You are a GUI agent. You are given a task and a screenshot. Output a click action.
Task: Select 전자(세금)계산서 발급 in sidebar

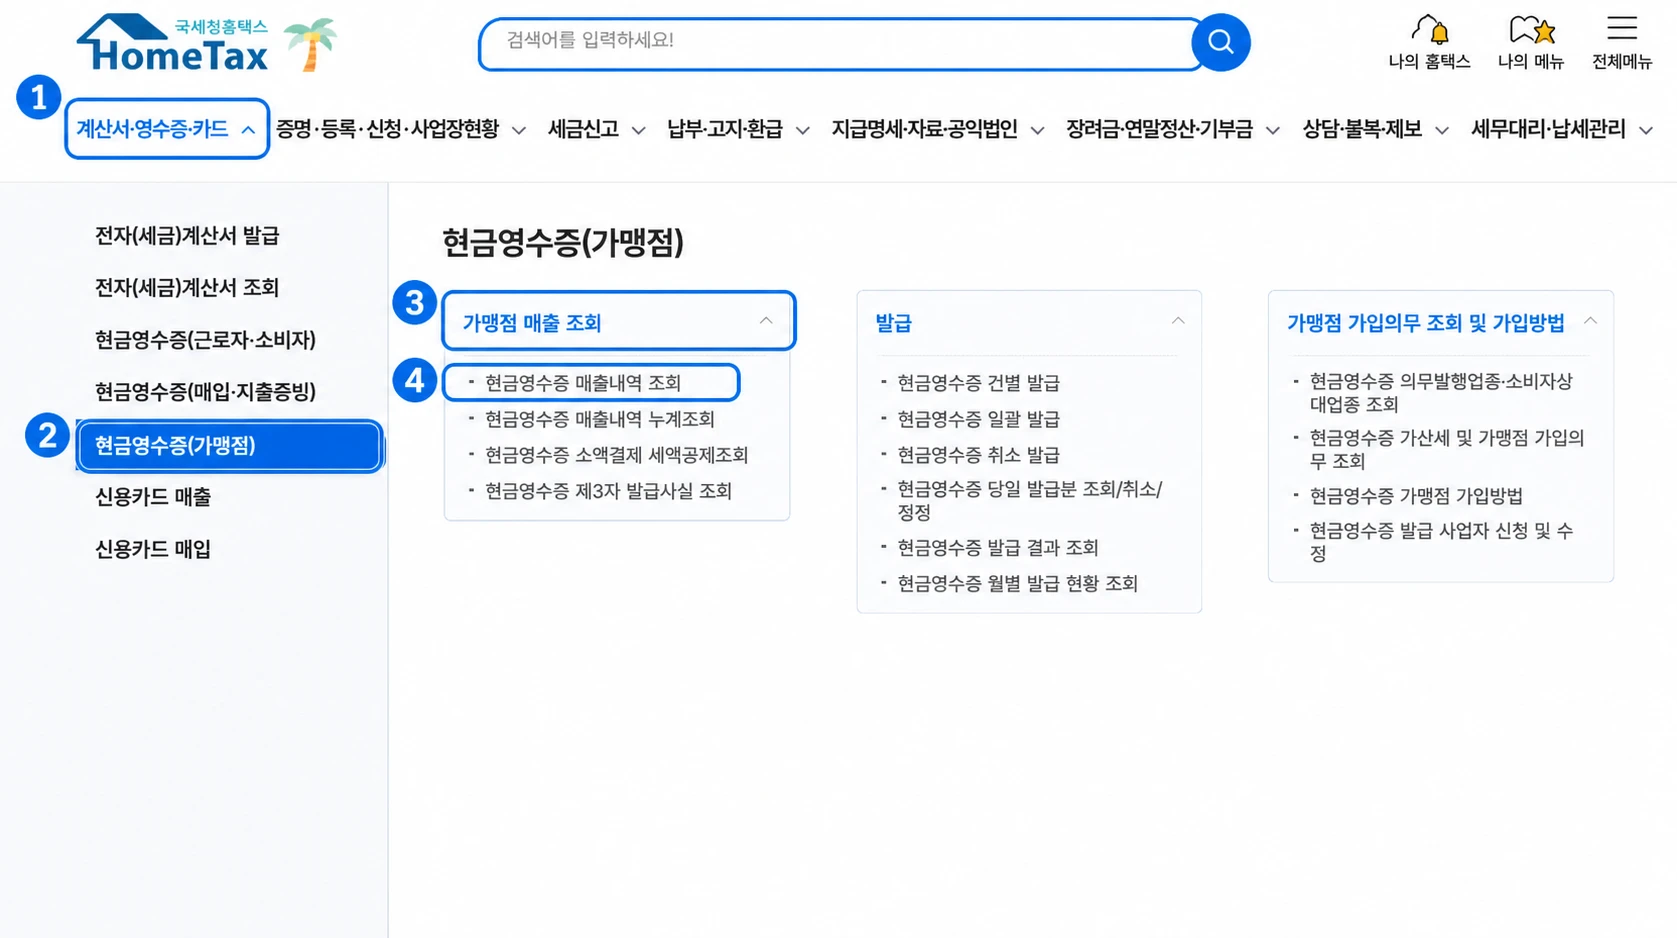click(x=187, y=236)
